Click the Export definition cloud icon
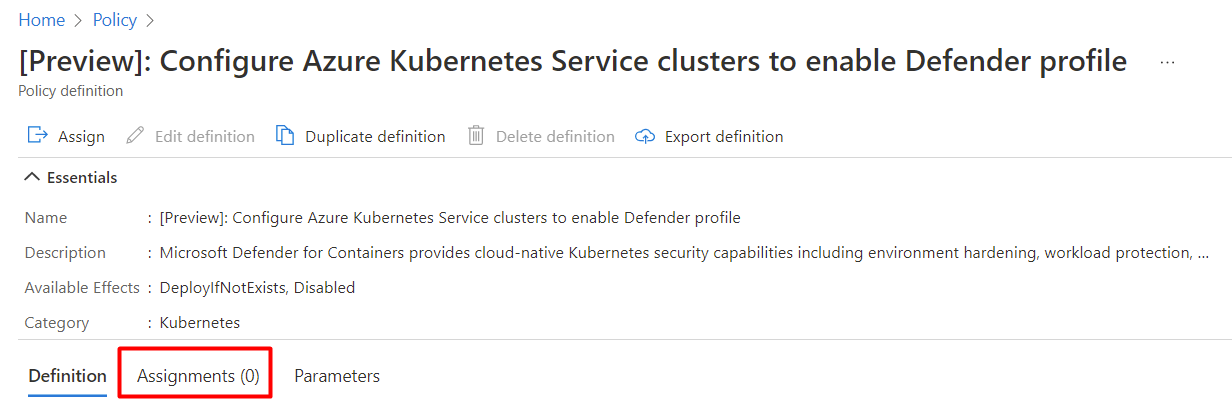Image resolution: width=1232 pixels, height=405 pixels. click(x=645, y=136)
